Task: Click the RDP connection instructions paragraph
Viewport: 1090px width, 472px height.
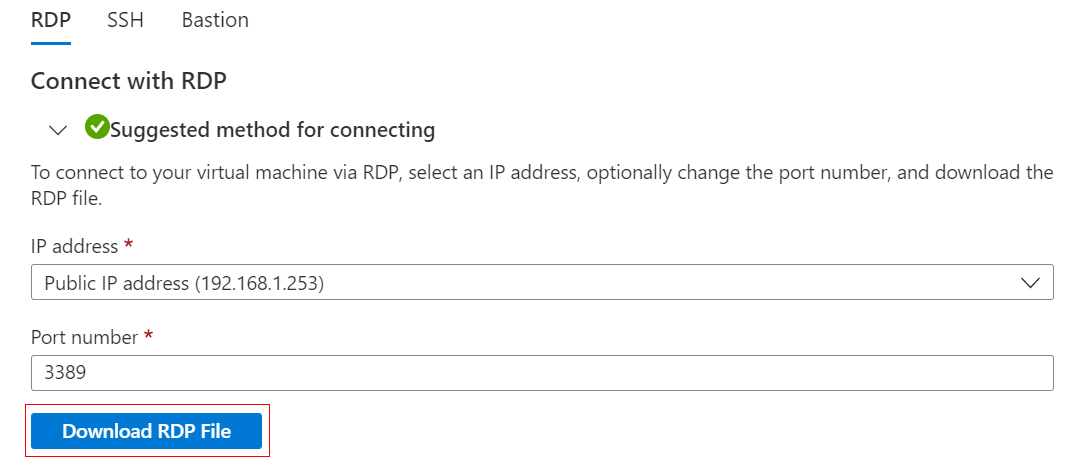Action: coord(542,173)
